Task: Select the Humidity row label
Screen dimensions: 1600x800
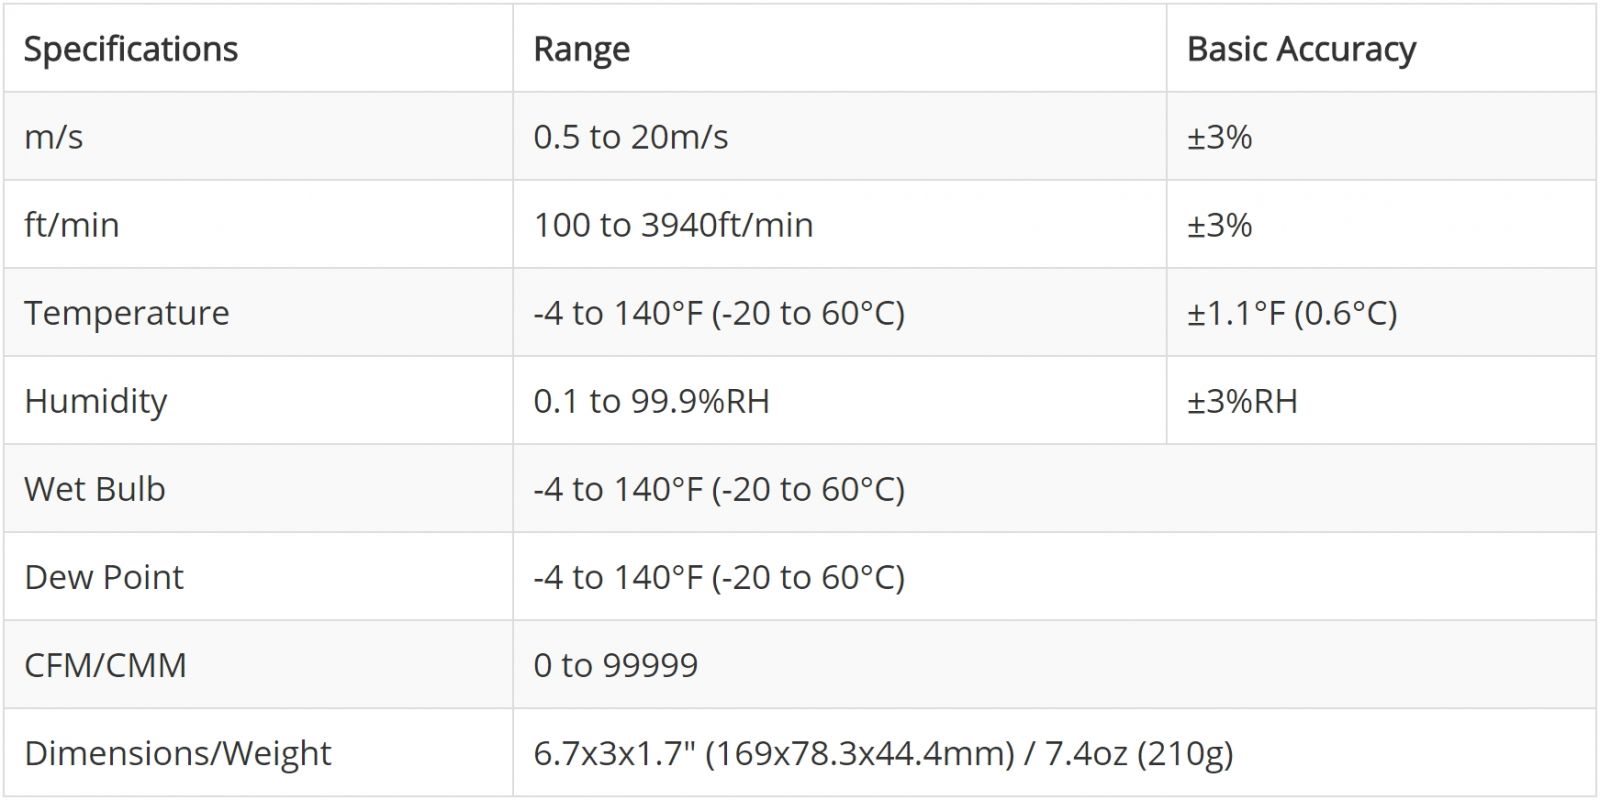Action: pyautogui.click(x=96, y=401)
